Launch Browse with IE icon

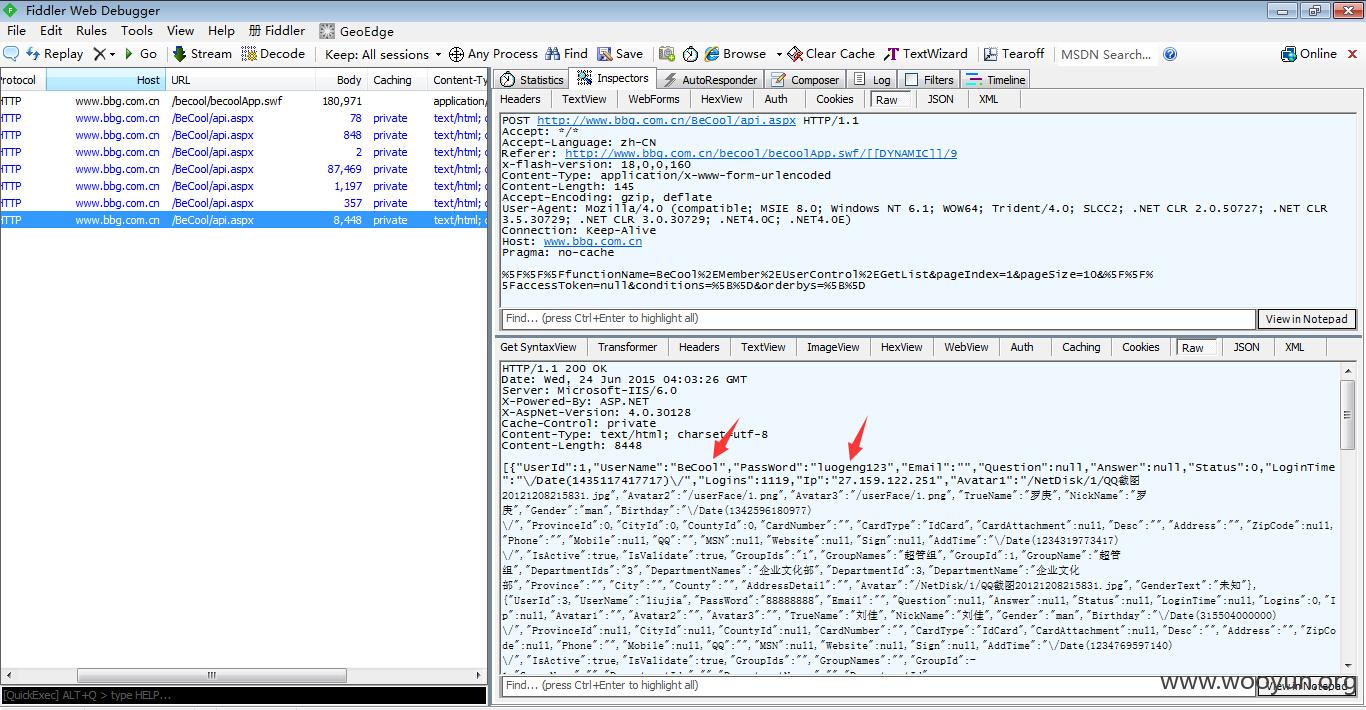point(735,54)
